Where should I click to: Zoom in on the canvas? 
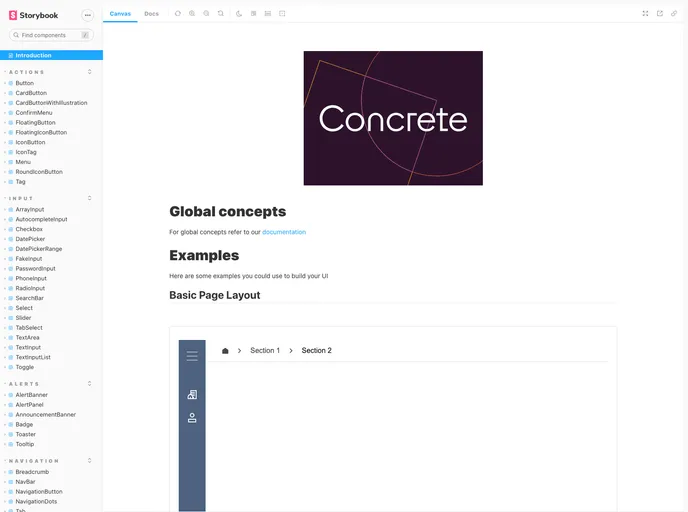192,14
